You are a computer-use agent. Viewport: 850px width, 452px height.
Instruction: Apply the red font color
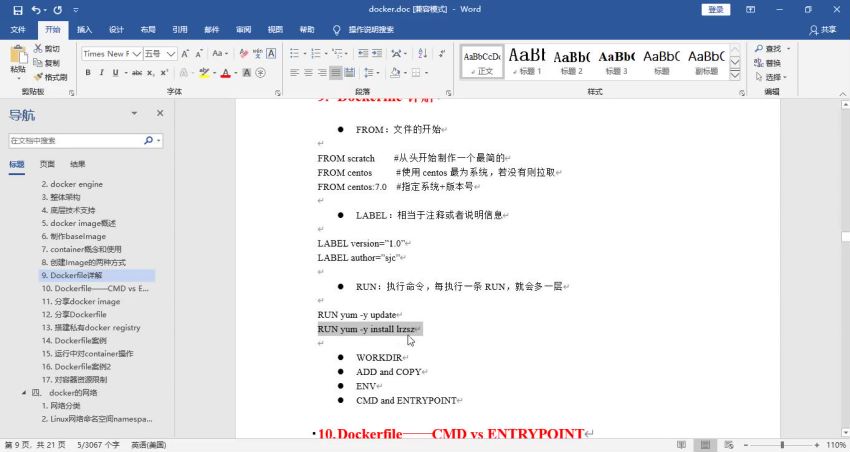(x=226, y=73)
